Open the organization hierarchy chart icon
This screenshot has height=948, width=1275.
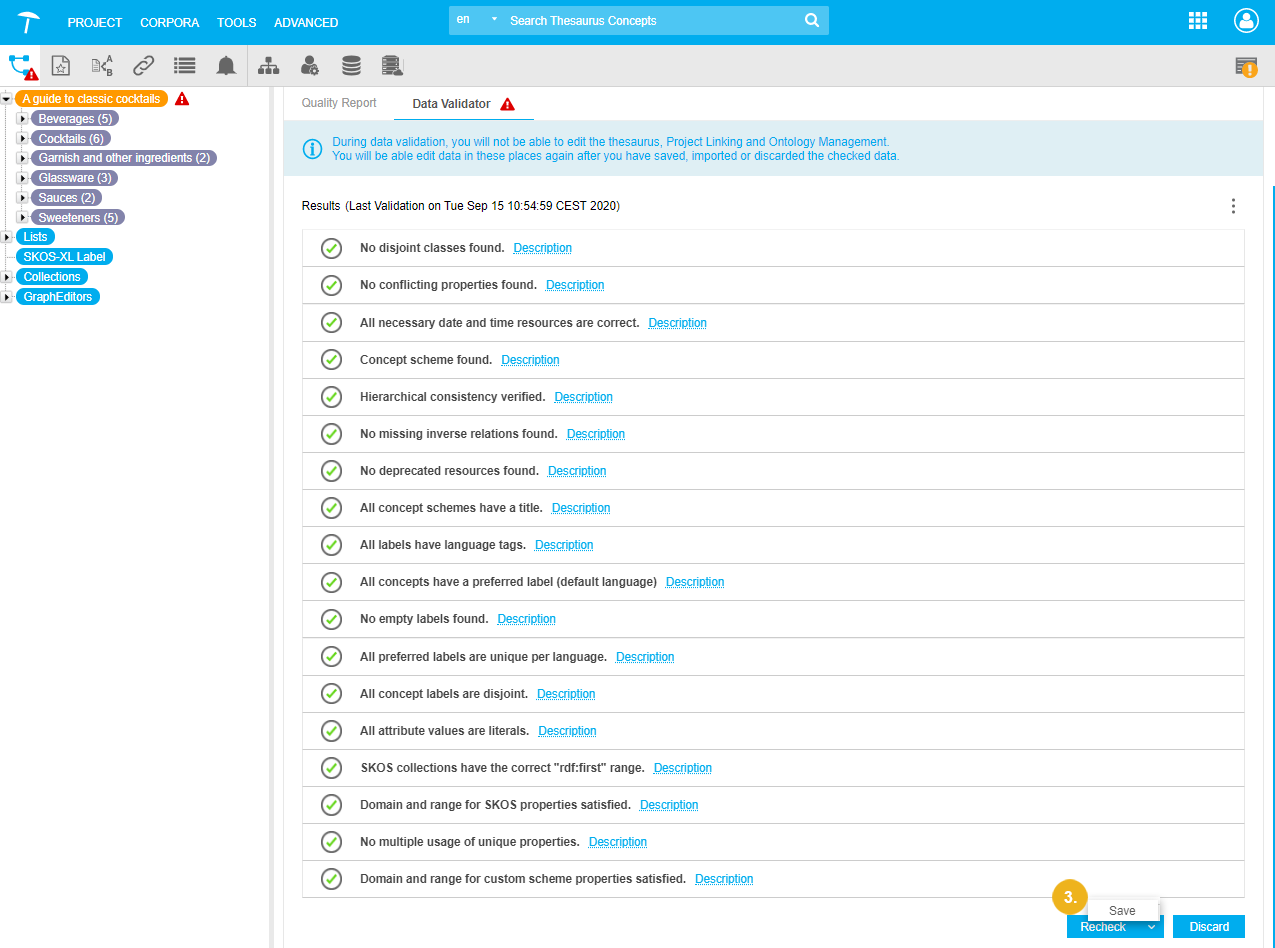click(269, 66)
